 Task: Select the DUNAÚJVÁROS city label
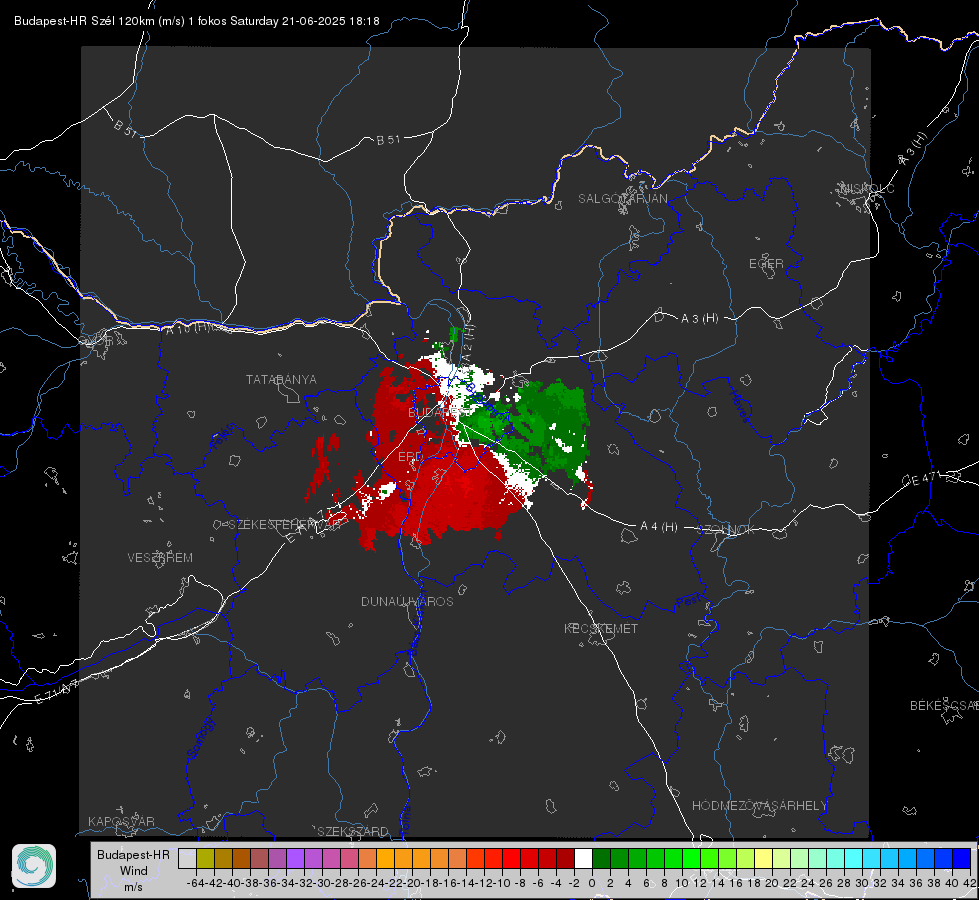click(407, 601)
